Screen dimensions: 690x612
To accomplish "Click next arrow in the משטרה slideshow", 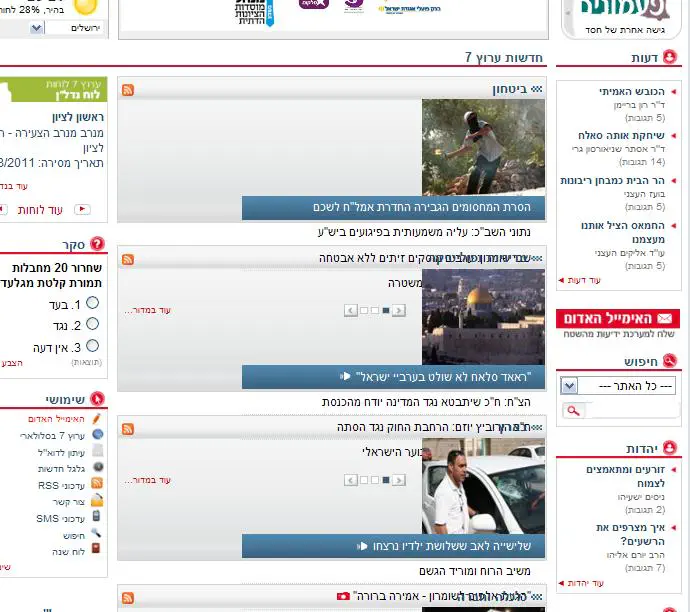I will 351,311.
